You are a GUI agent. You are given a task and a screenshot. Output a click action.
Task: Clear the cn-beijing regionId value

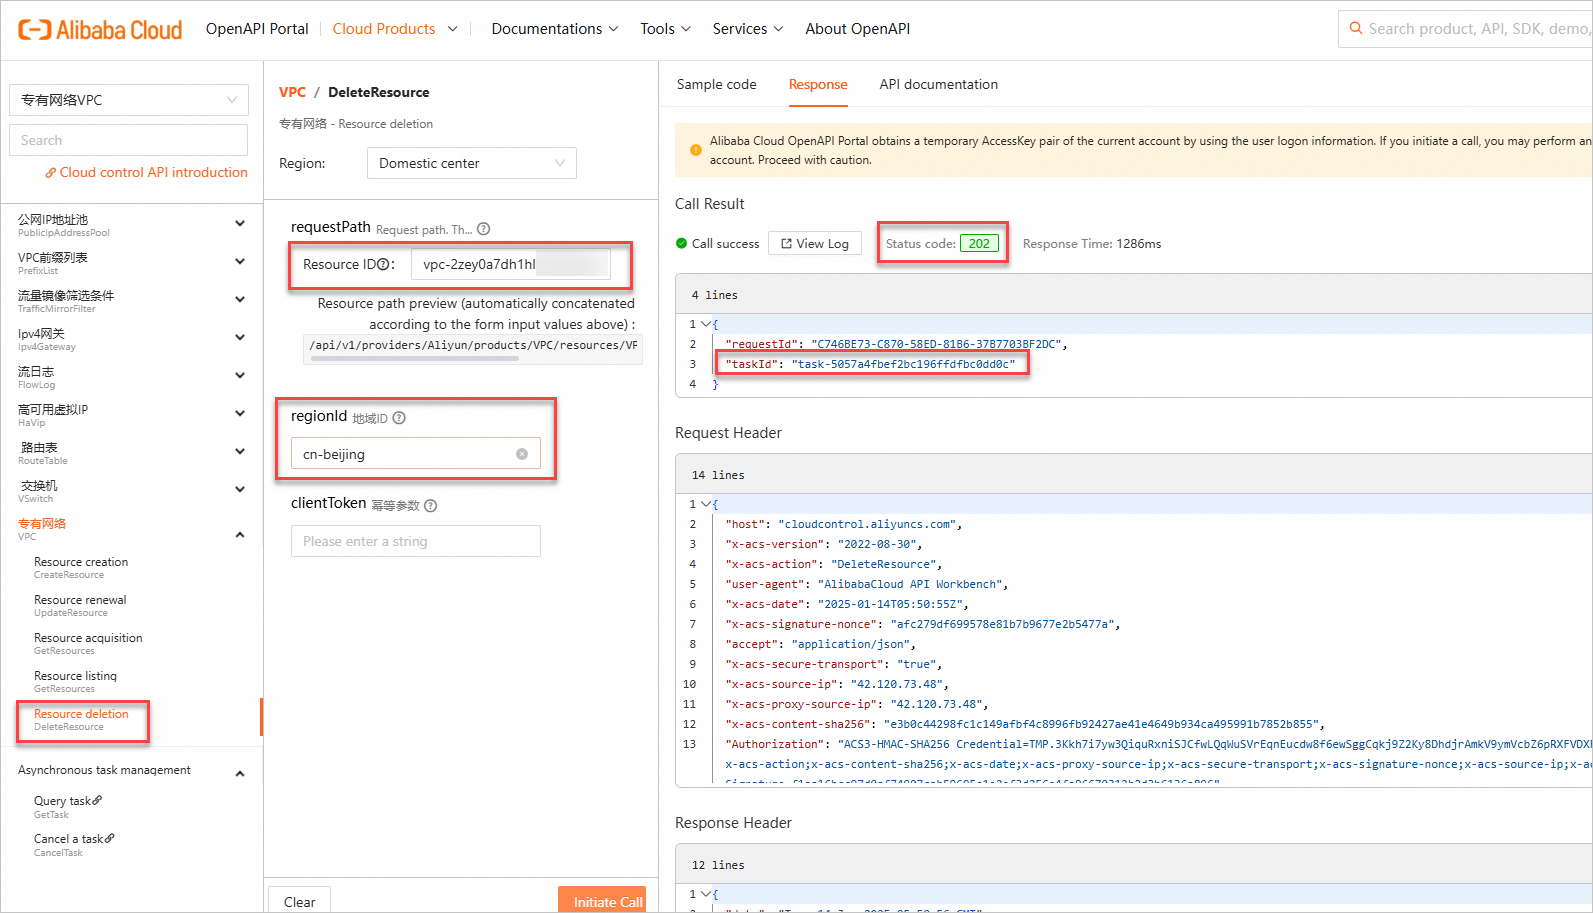tap(522, 454)
